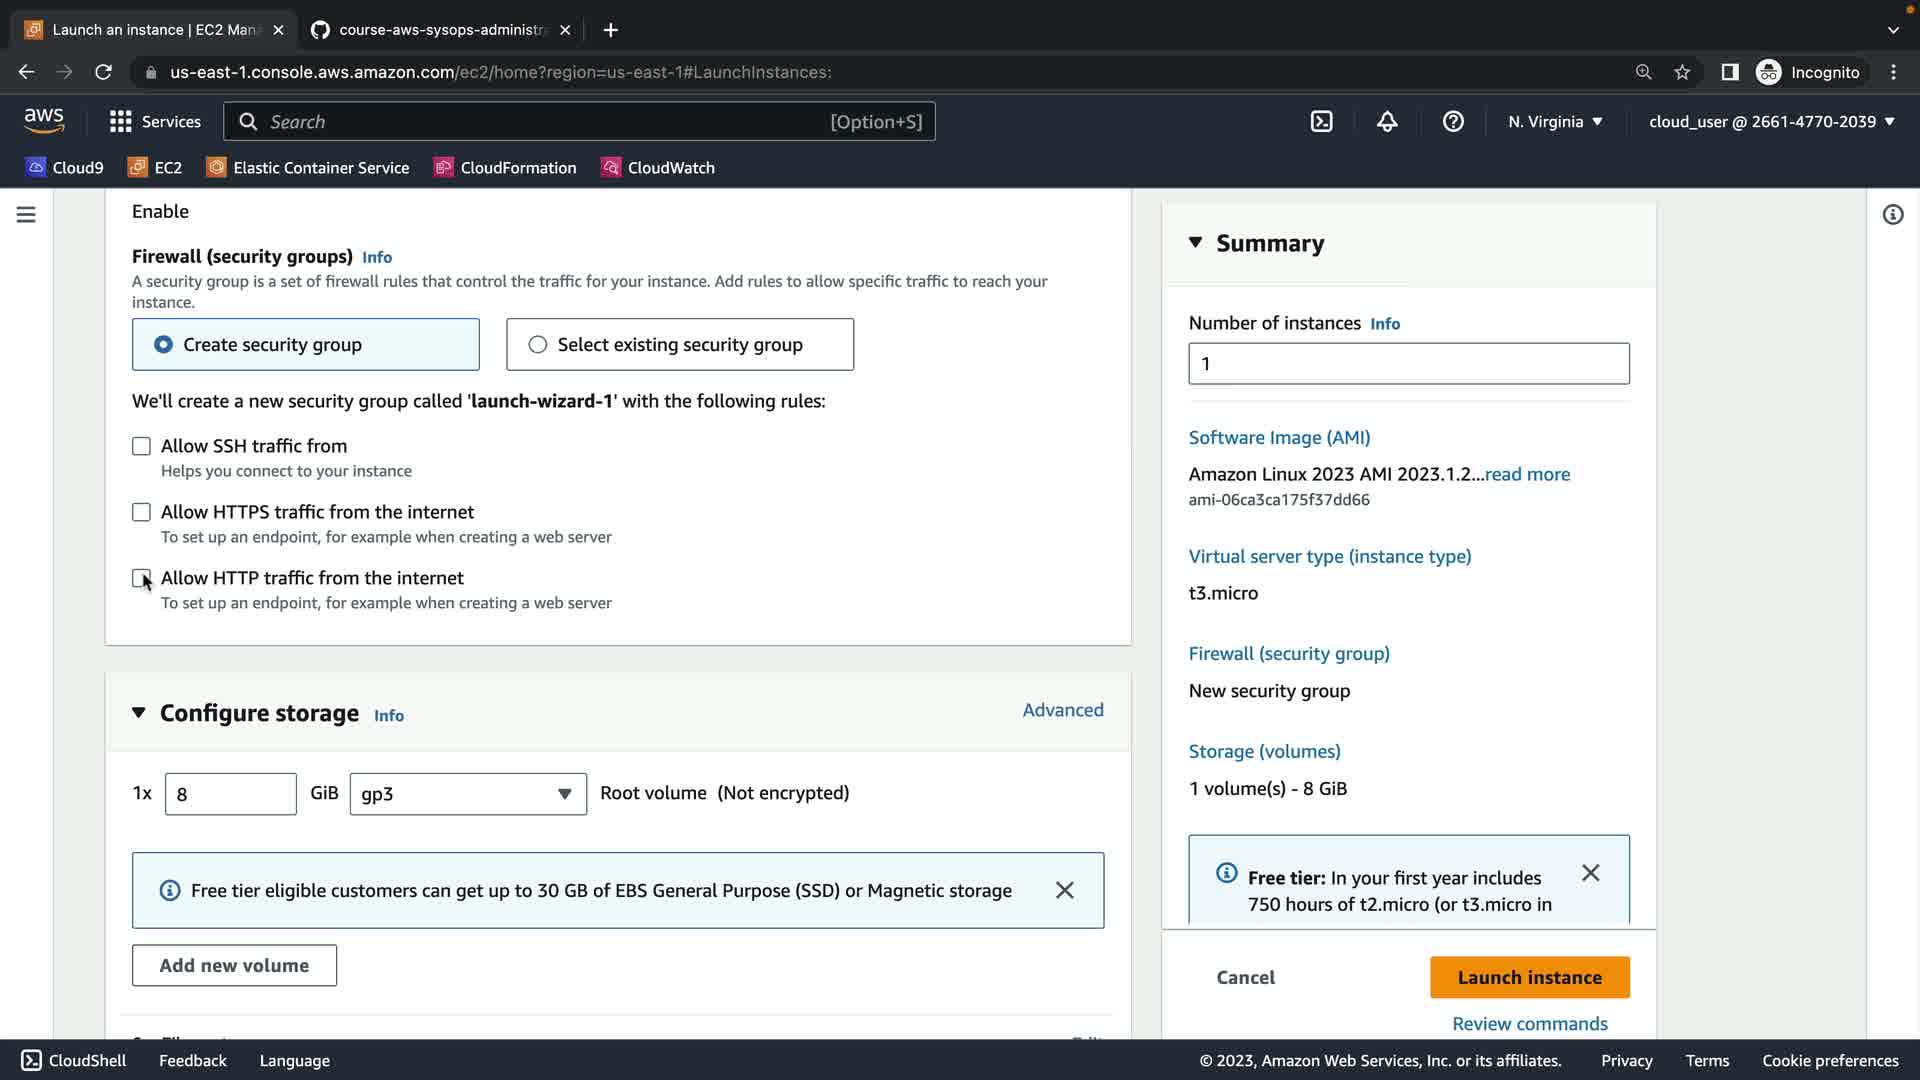1920x1080 pixels.
Task: Open the CloudShell icon in top navigation
Action: pyautogui.click(x=1321, y=121)
